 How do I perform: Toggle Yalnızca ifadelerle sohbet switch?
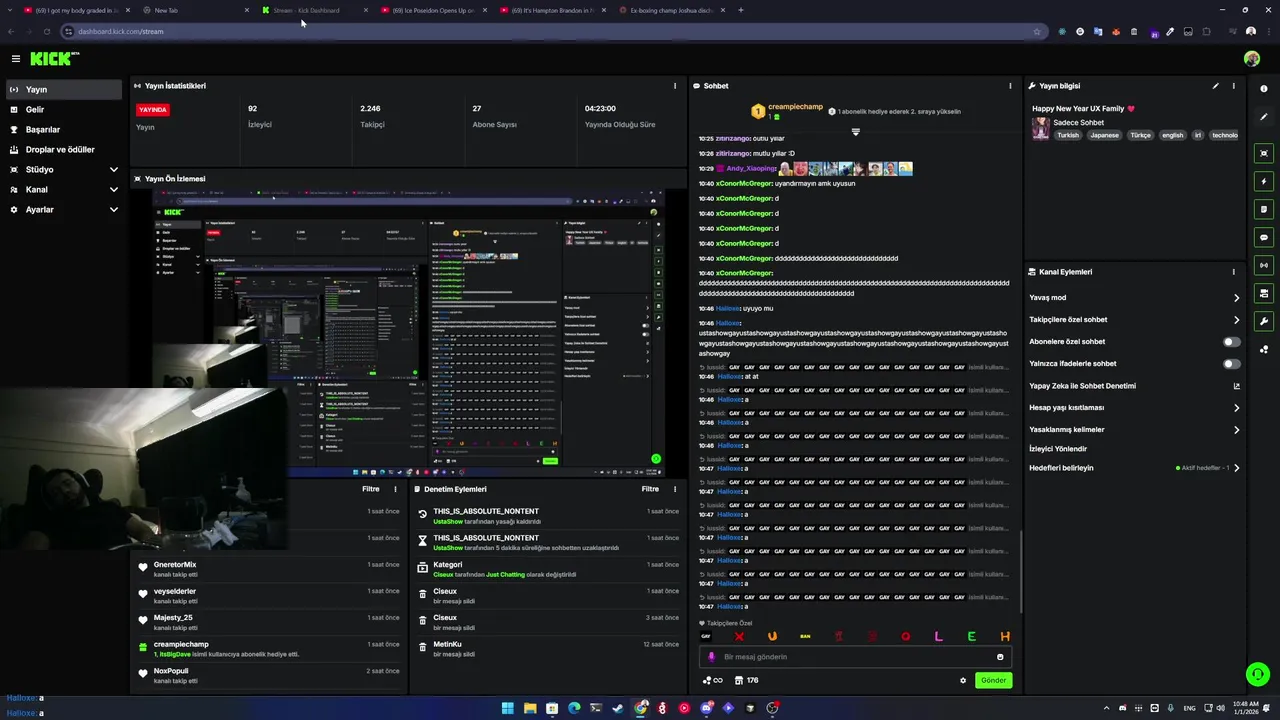click(x=1232, y=364)
